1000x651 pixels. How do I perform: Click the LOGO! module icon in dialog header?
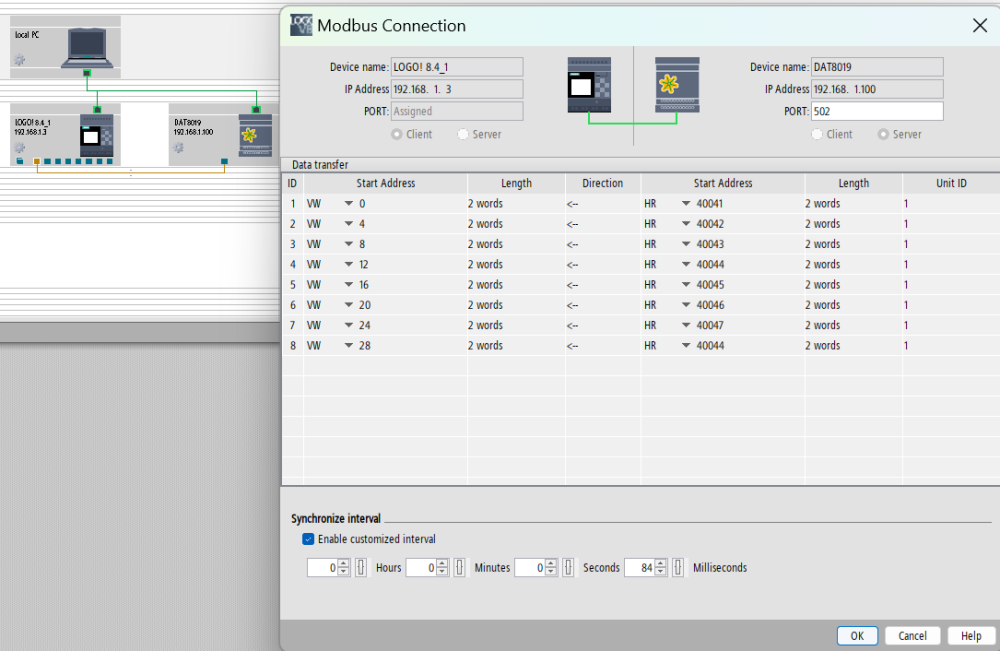tap(588, 85)
